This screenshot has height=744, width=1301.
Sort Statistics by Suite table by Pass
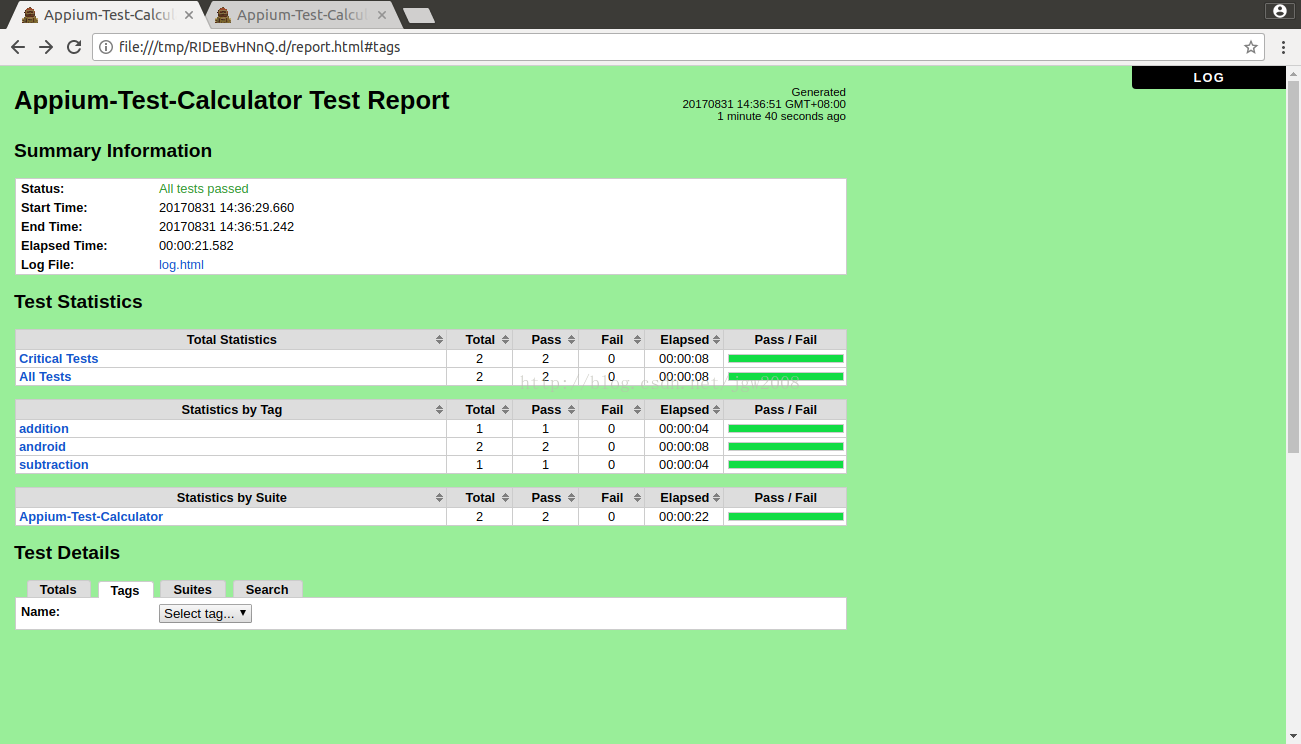point(546,498)
